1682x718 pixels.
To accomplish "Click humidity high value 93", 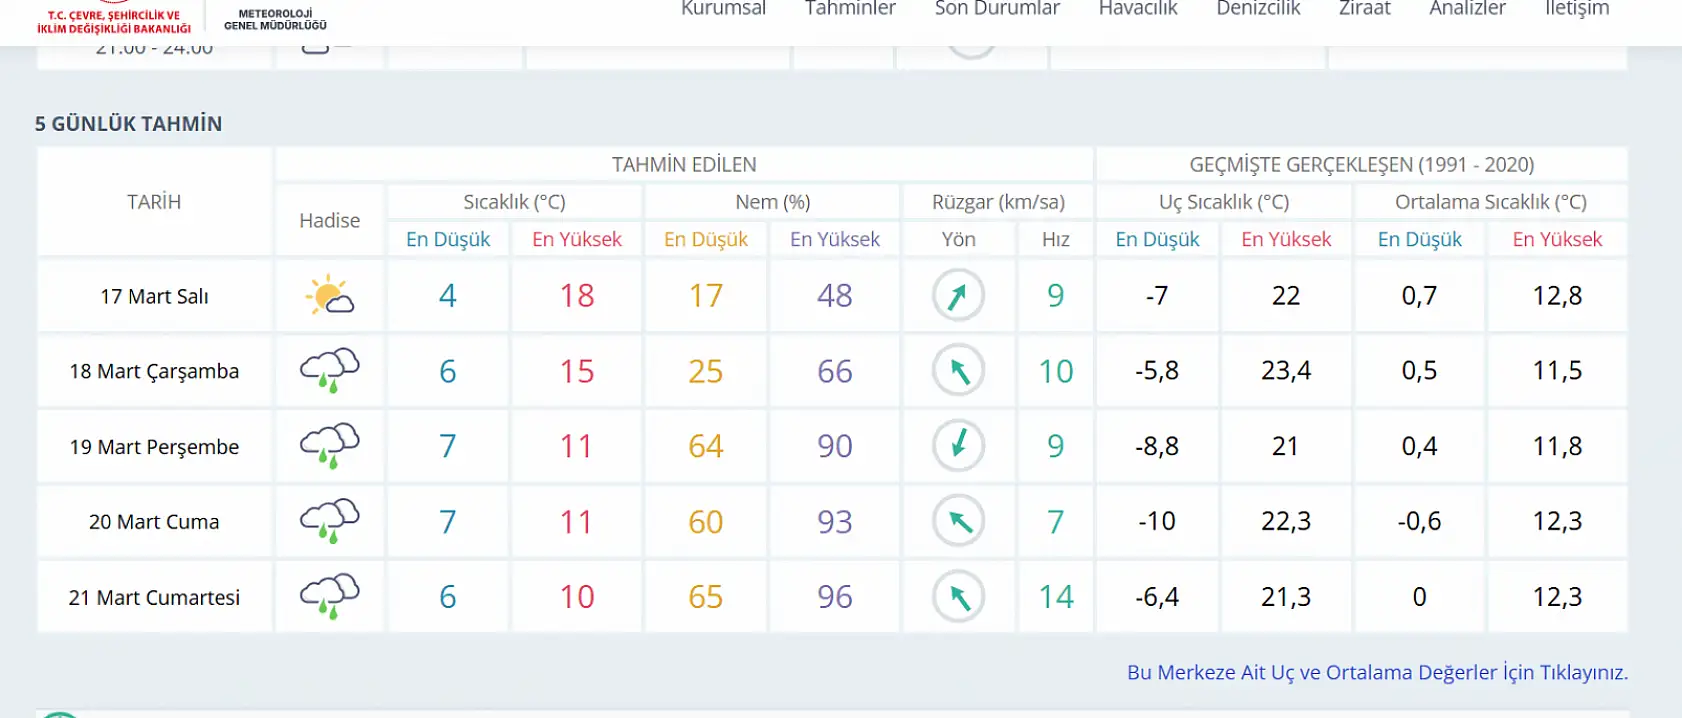I will pos(834,521).
